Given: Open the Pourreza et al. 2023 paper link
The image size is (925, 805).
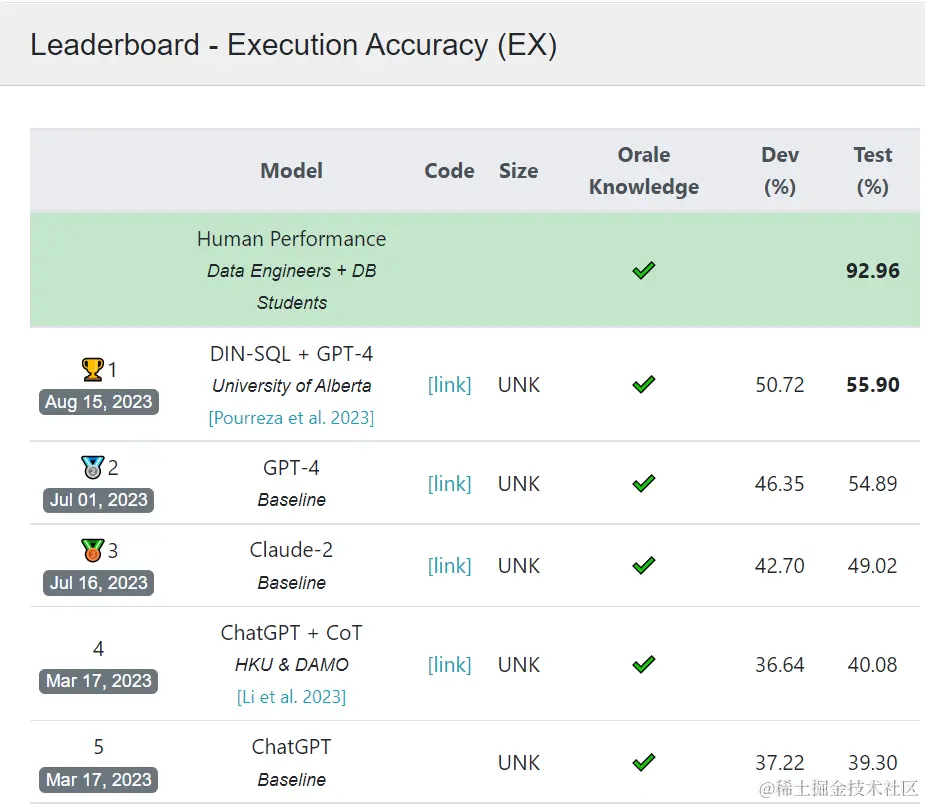Looking at the screenshot, I should click(291, 418).
